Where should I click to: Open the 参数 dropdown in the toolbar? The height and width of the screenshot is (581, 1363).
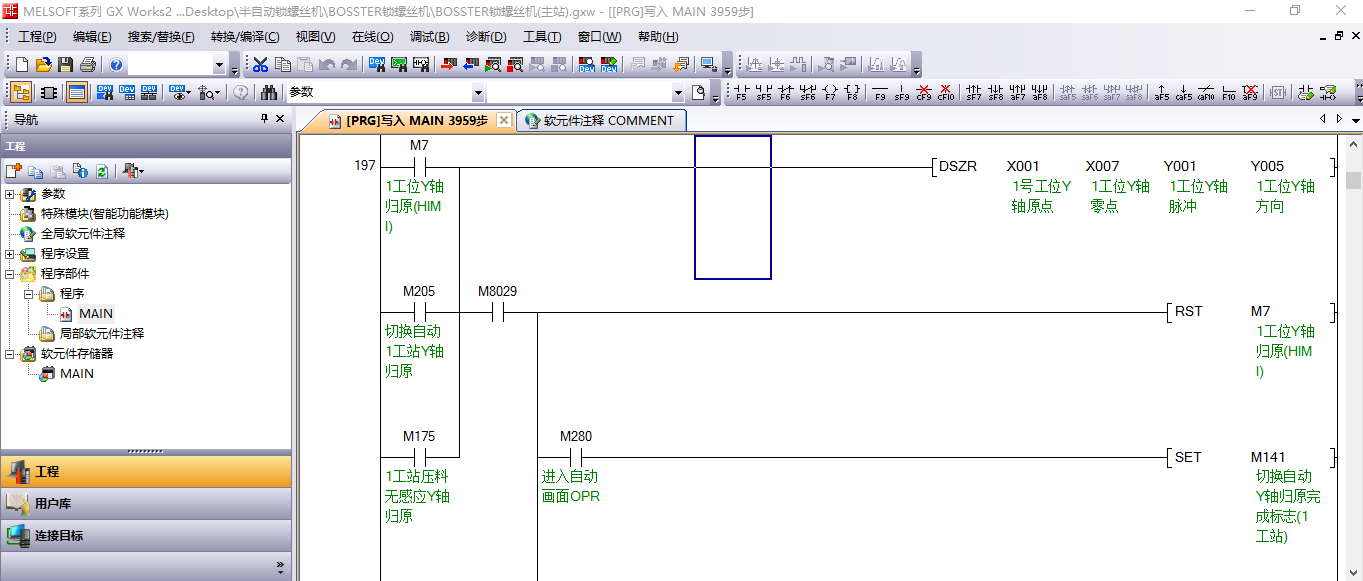coord(478,93)
